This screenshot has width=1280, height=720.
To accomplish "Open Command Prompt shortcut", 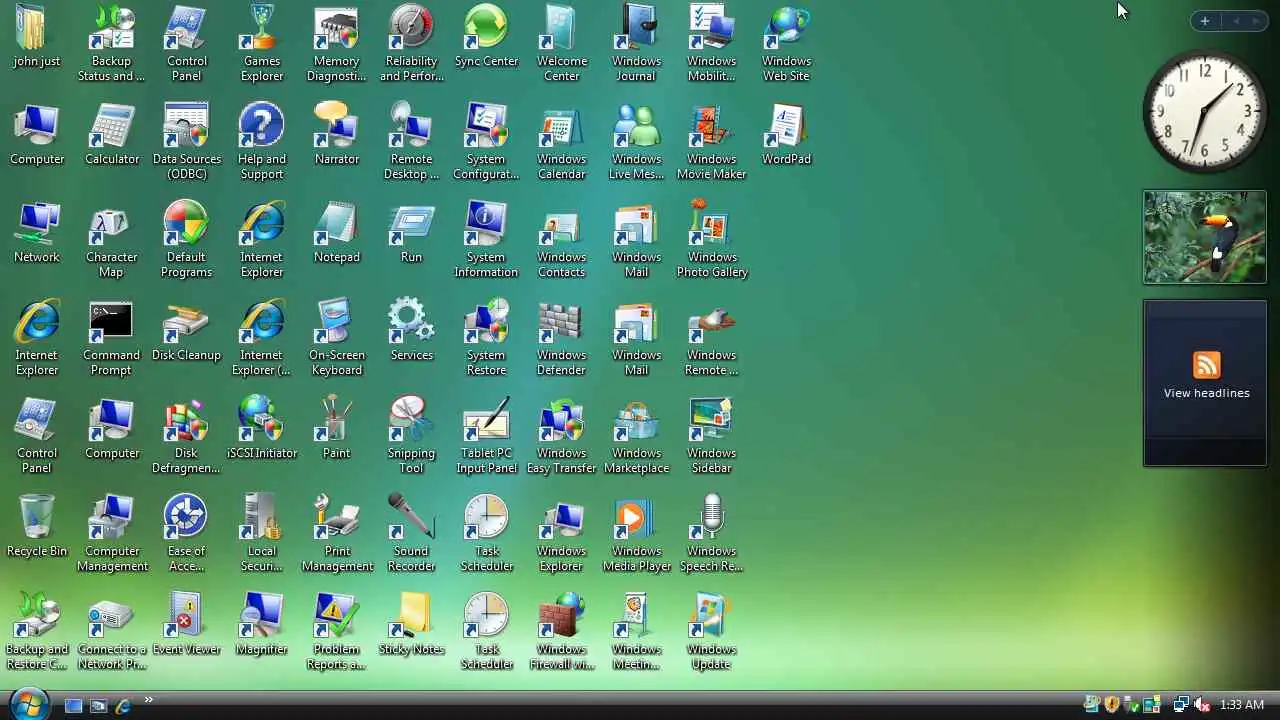I will pos(112,338).
